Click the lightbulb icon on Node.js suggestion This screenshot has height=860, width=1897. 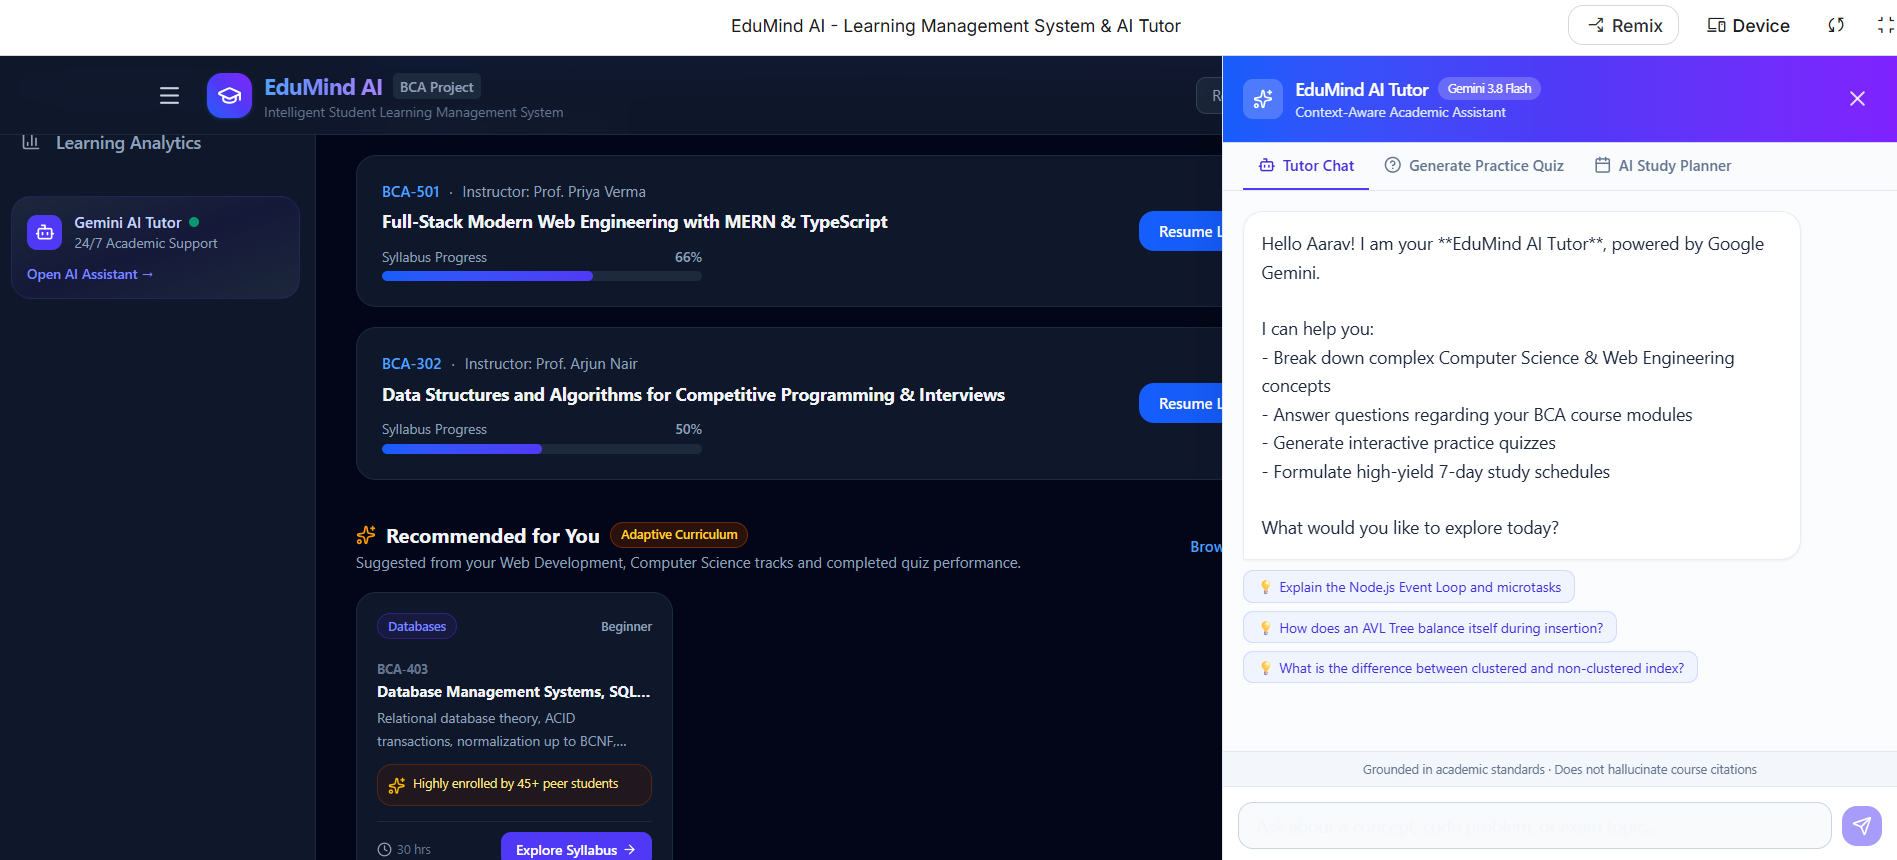[1265, 587]
